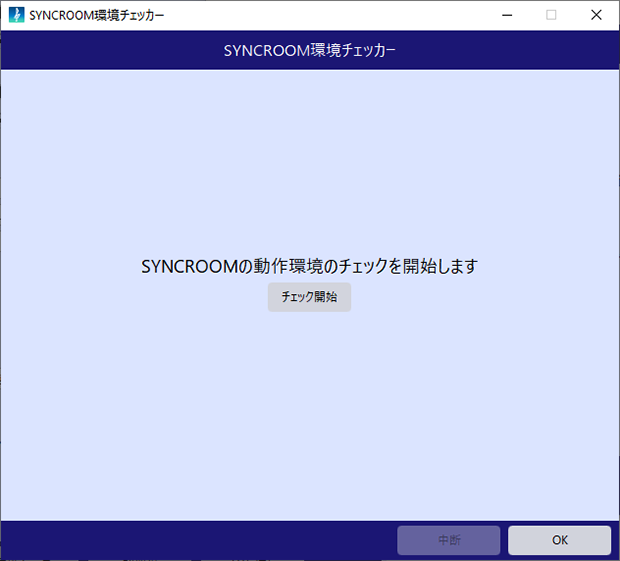Click the message SYNCROOMの動作環境のチェックを開始します
This screenshot has width=620, height=561.
pyautogui.click(x=310, y=266)
